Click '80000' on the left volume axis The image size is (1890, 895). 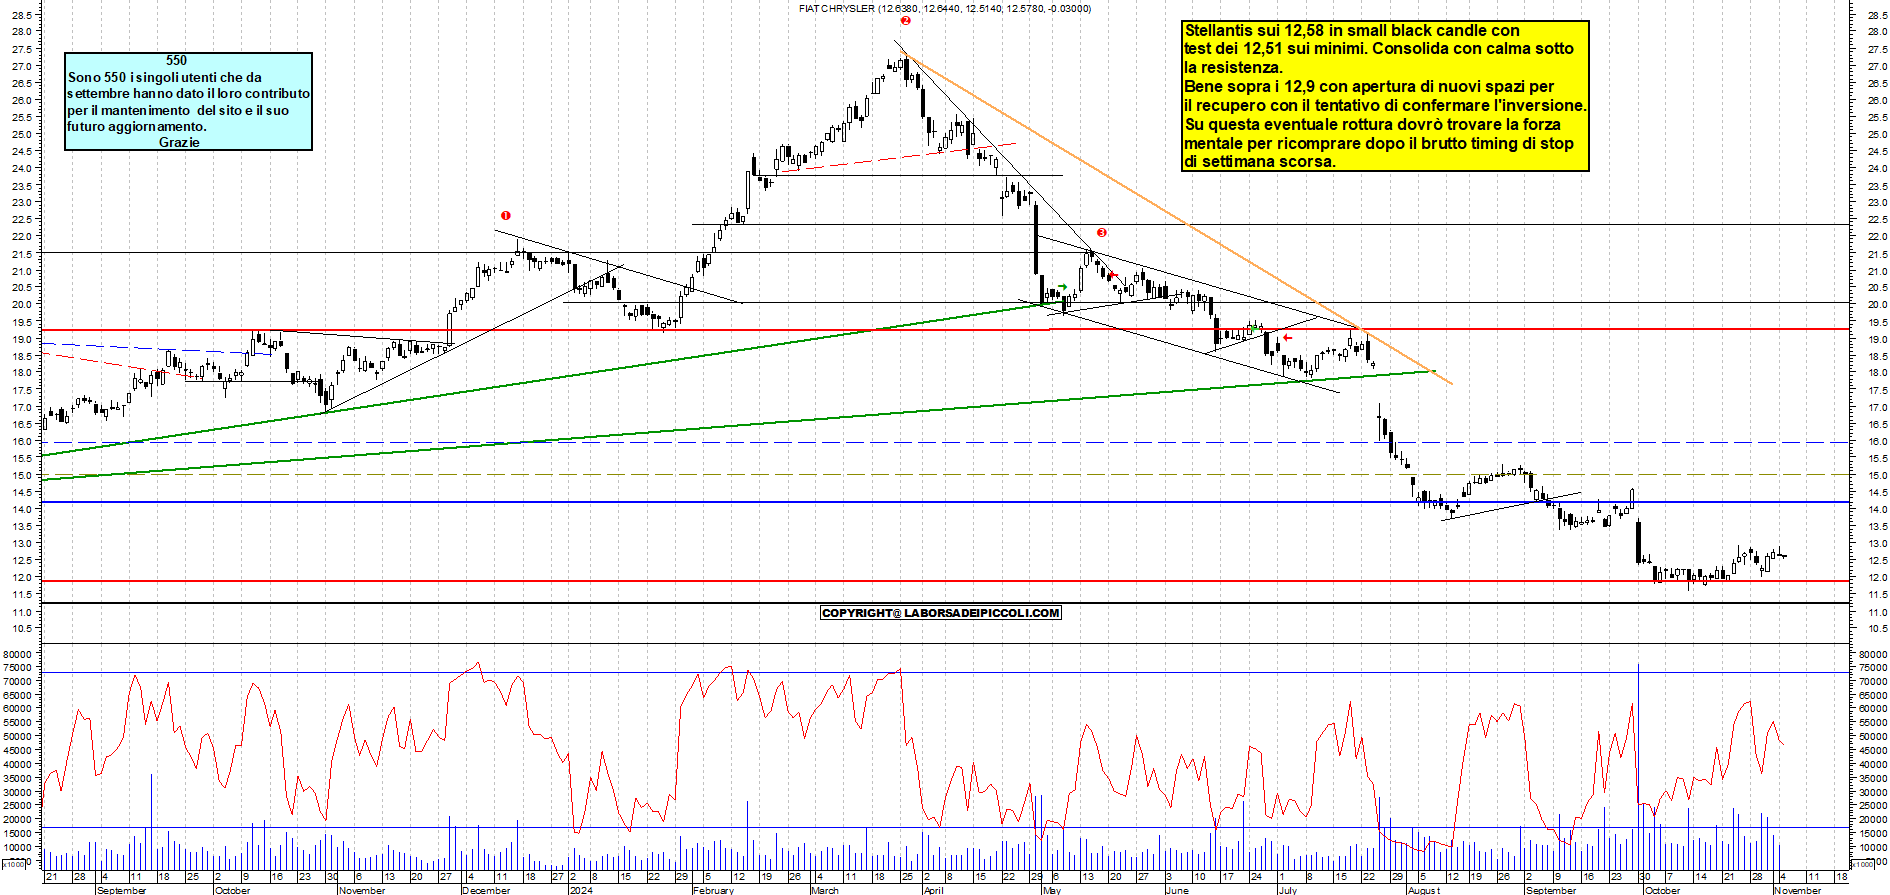19,654
